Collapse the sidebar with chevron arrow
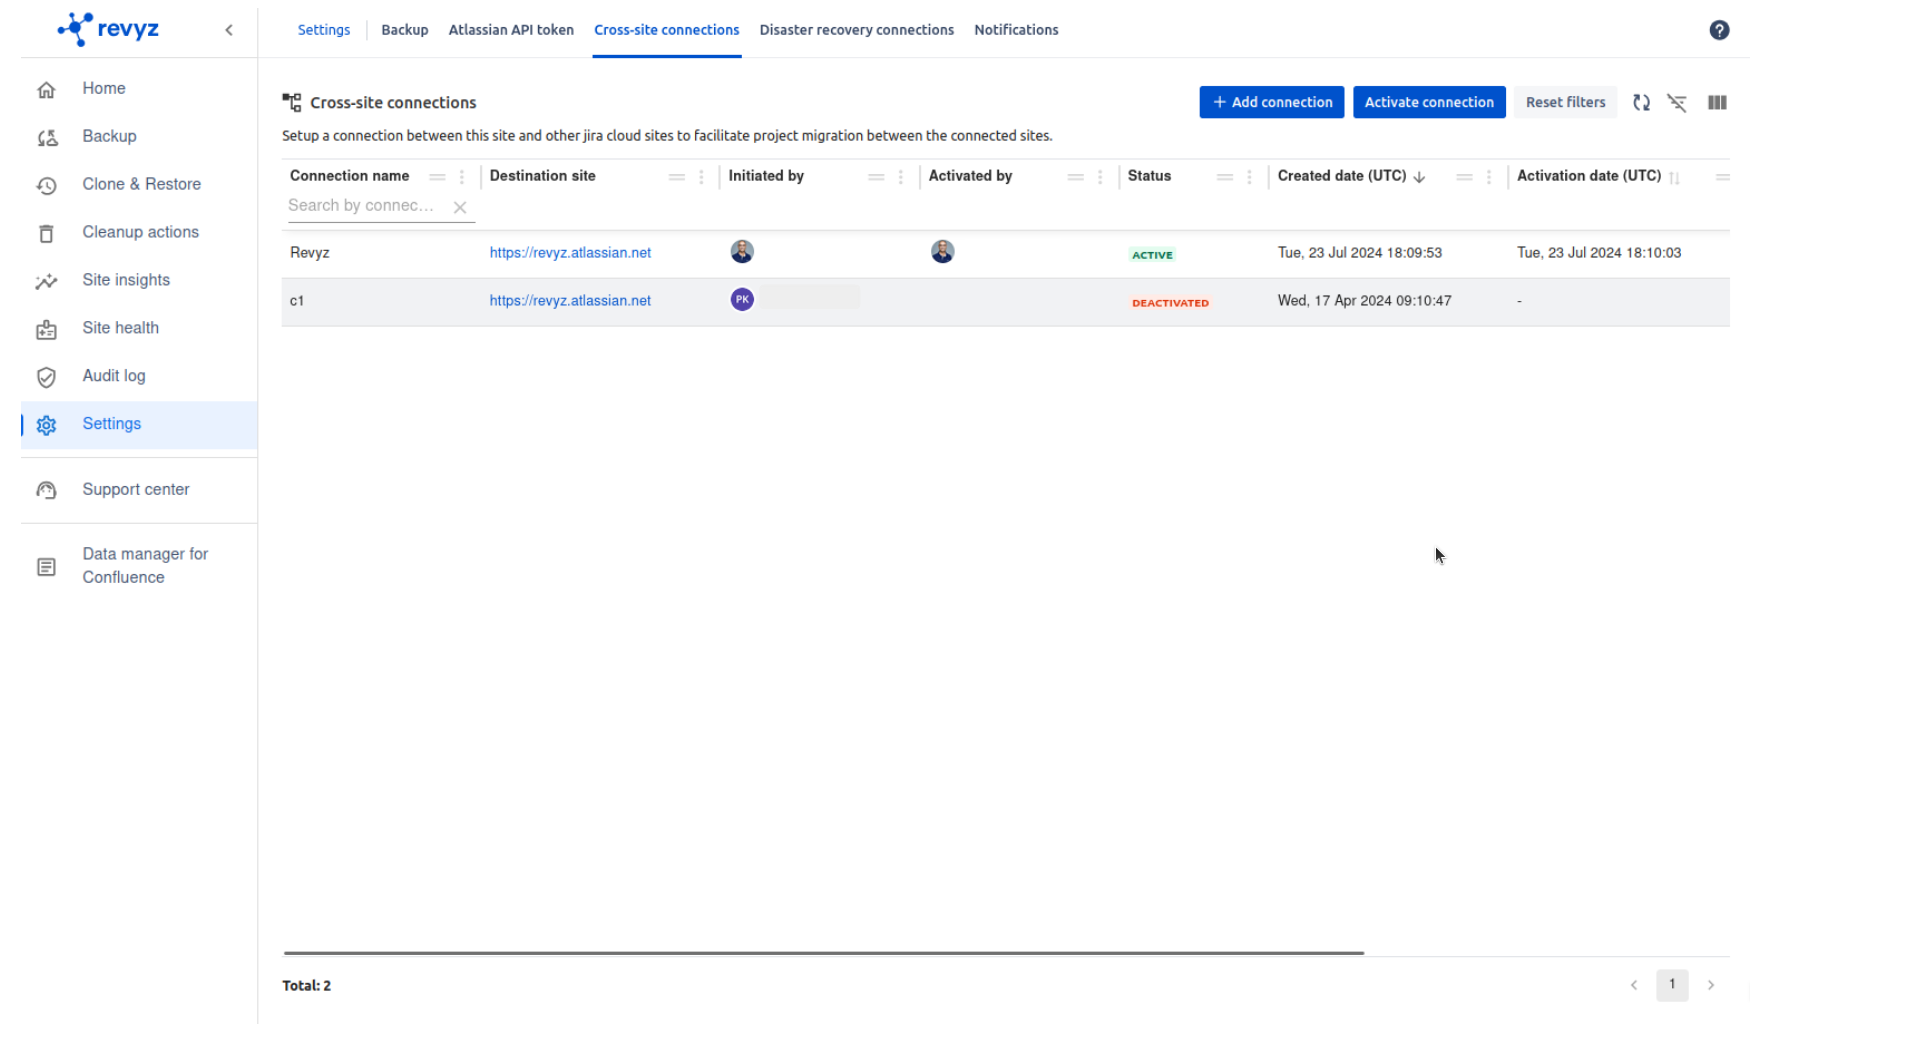The height and width of the screenshot is (1055, 1906). click(x=229, y=30)
